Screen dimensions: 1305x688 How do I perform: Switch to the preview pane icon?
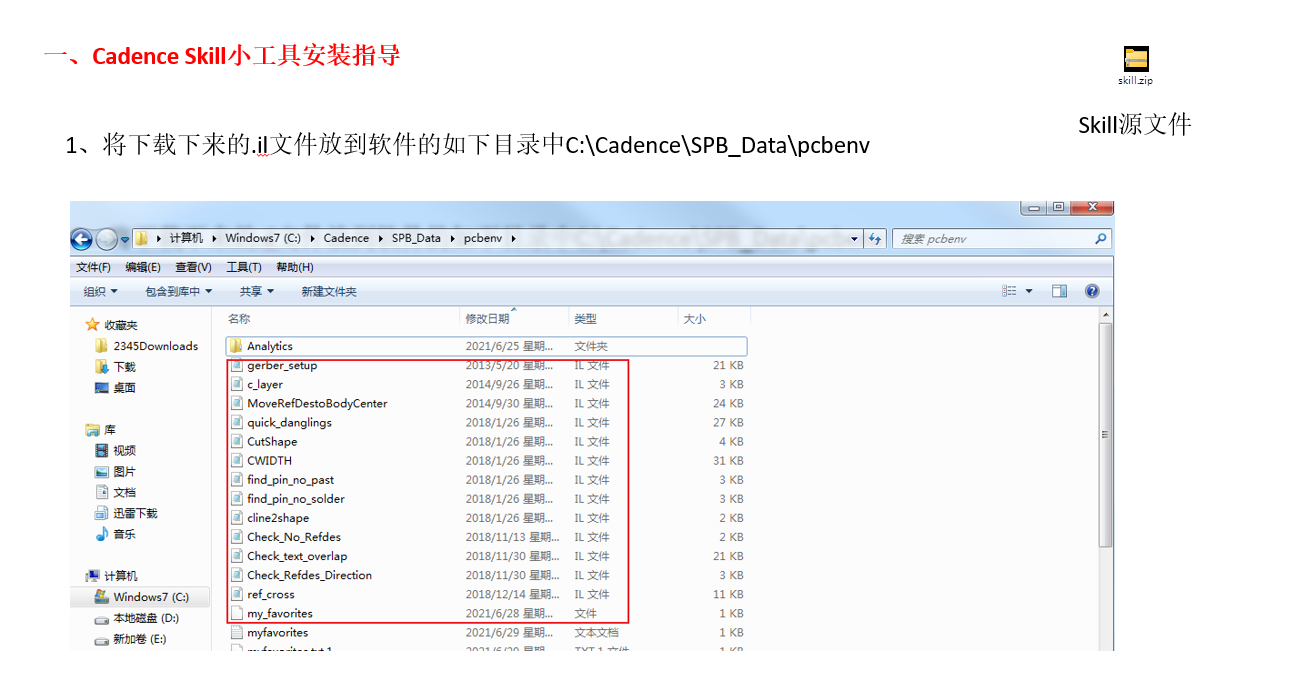(x=1059, y=290)
